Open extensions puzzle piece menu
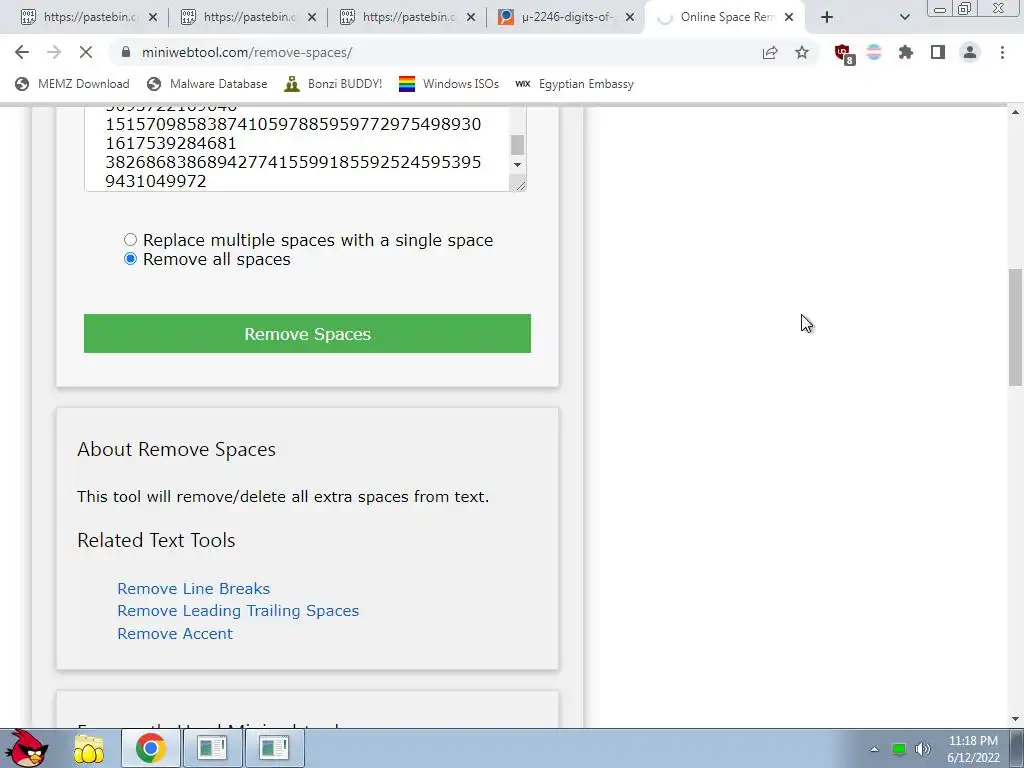The width and height of the screenshot is (1024, 768). (x=906, y=52)
